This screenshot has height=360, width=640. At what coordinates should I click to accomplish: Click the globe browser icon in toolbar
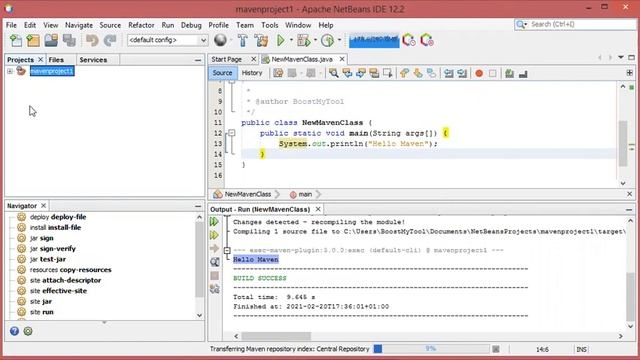tap(220, 40)
